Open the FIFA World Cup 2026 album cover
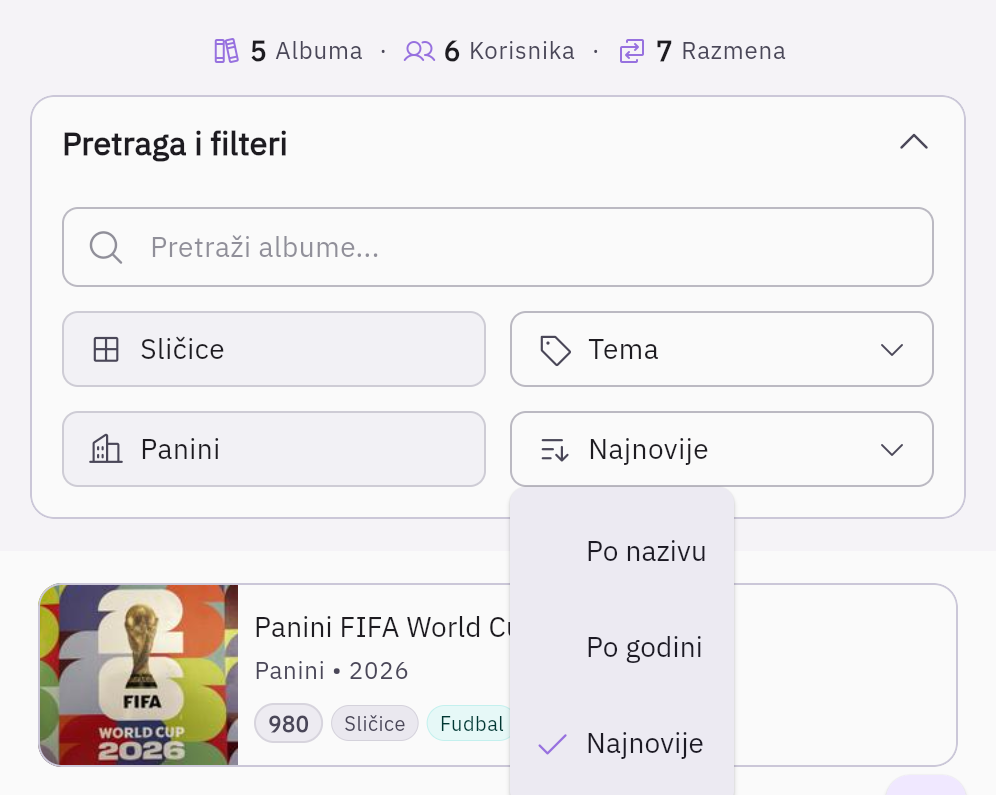 point(139,675)
